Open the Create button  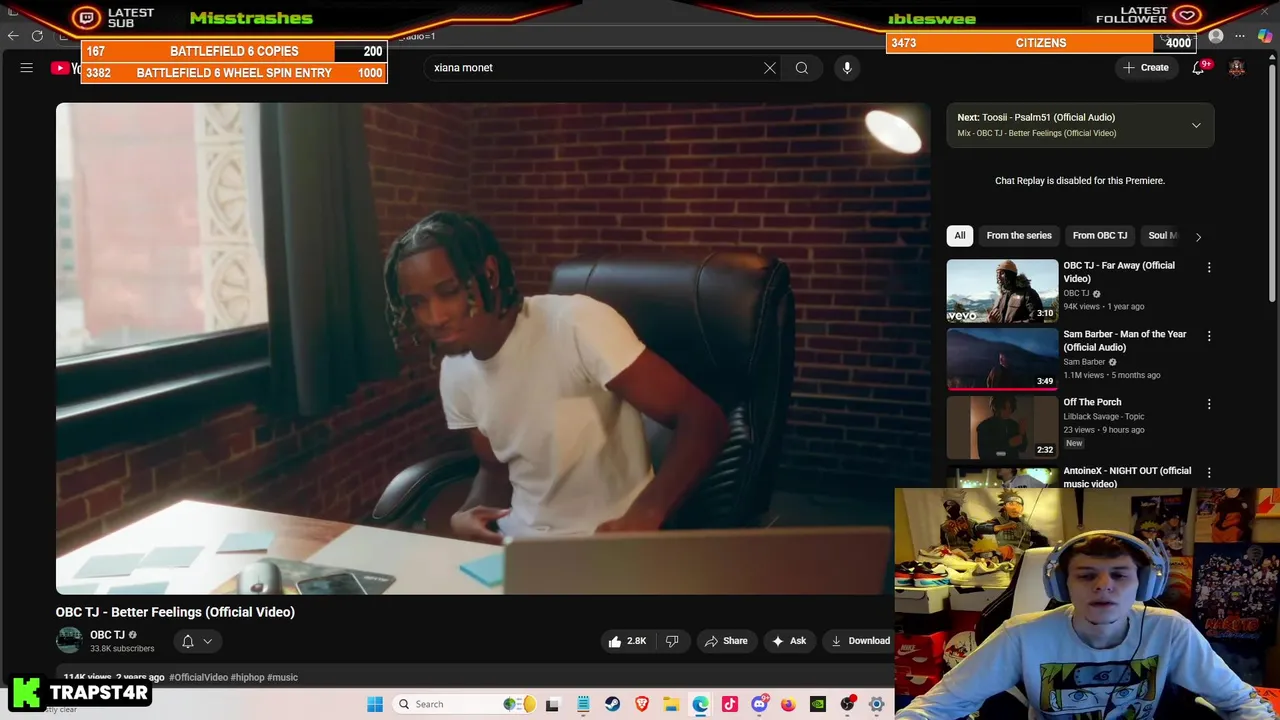(1146, 68)
